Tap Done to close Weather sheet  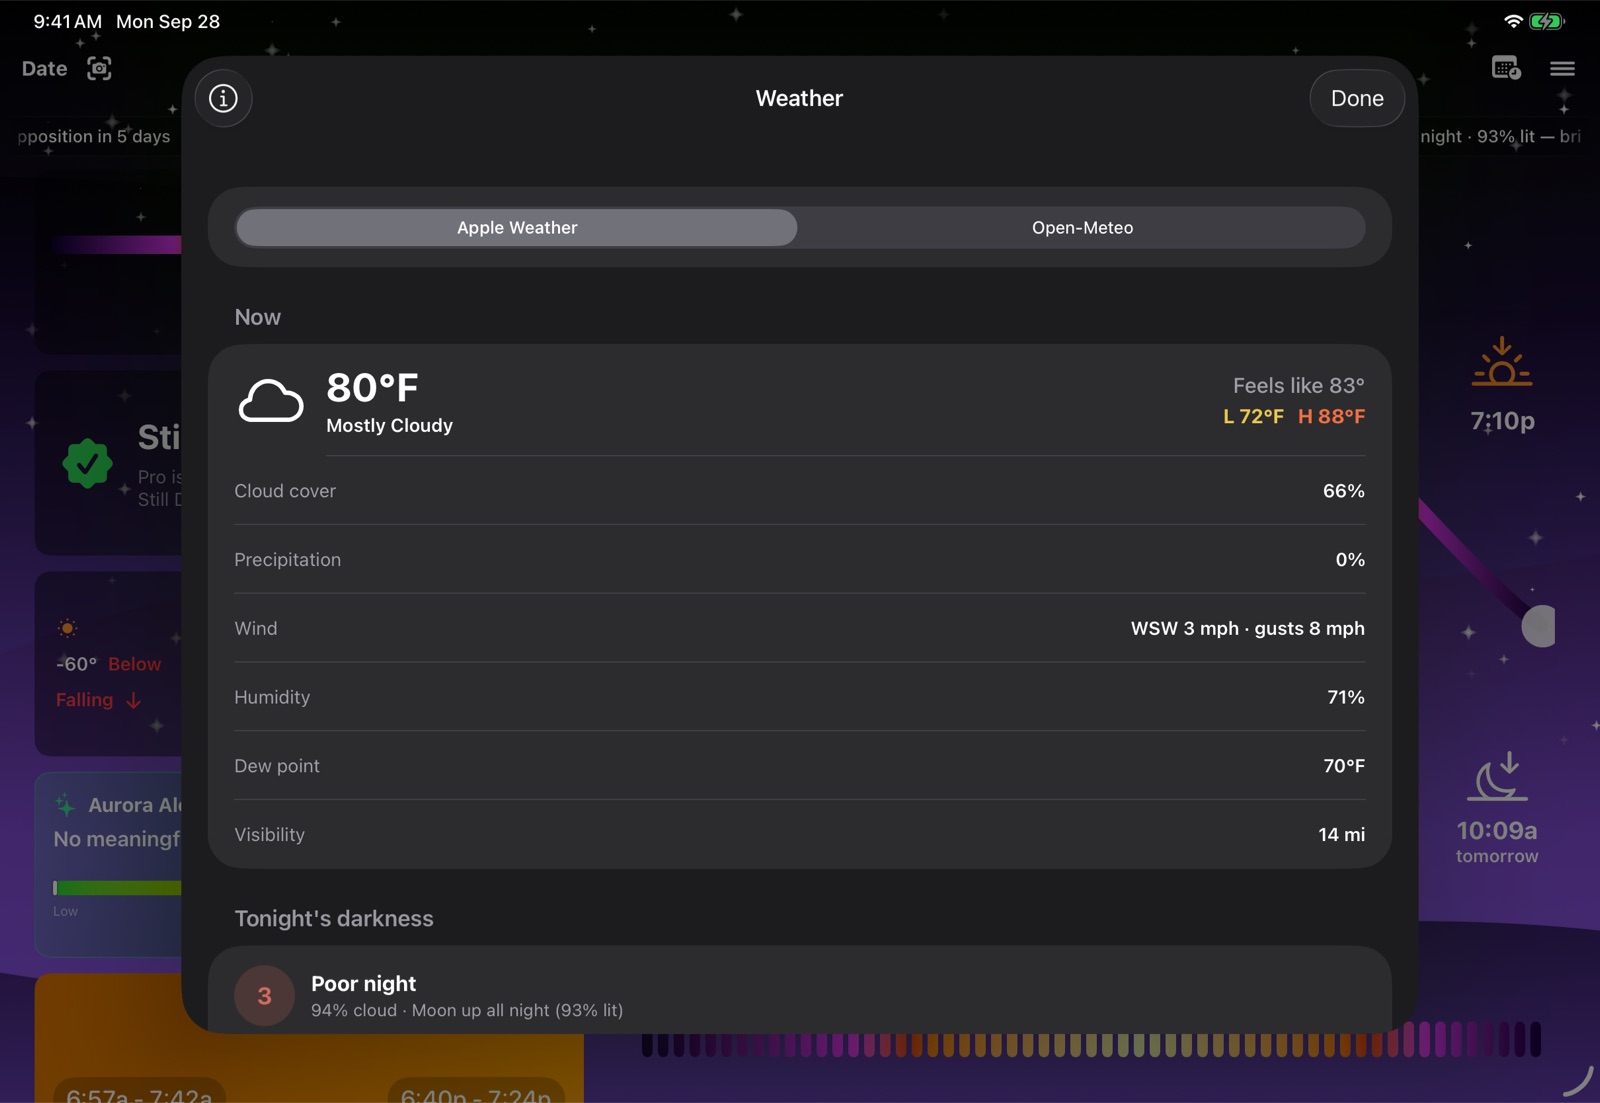pos(1357,98)
